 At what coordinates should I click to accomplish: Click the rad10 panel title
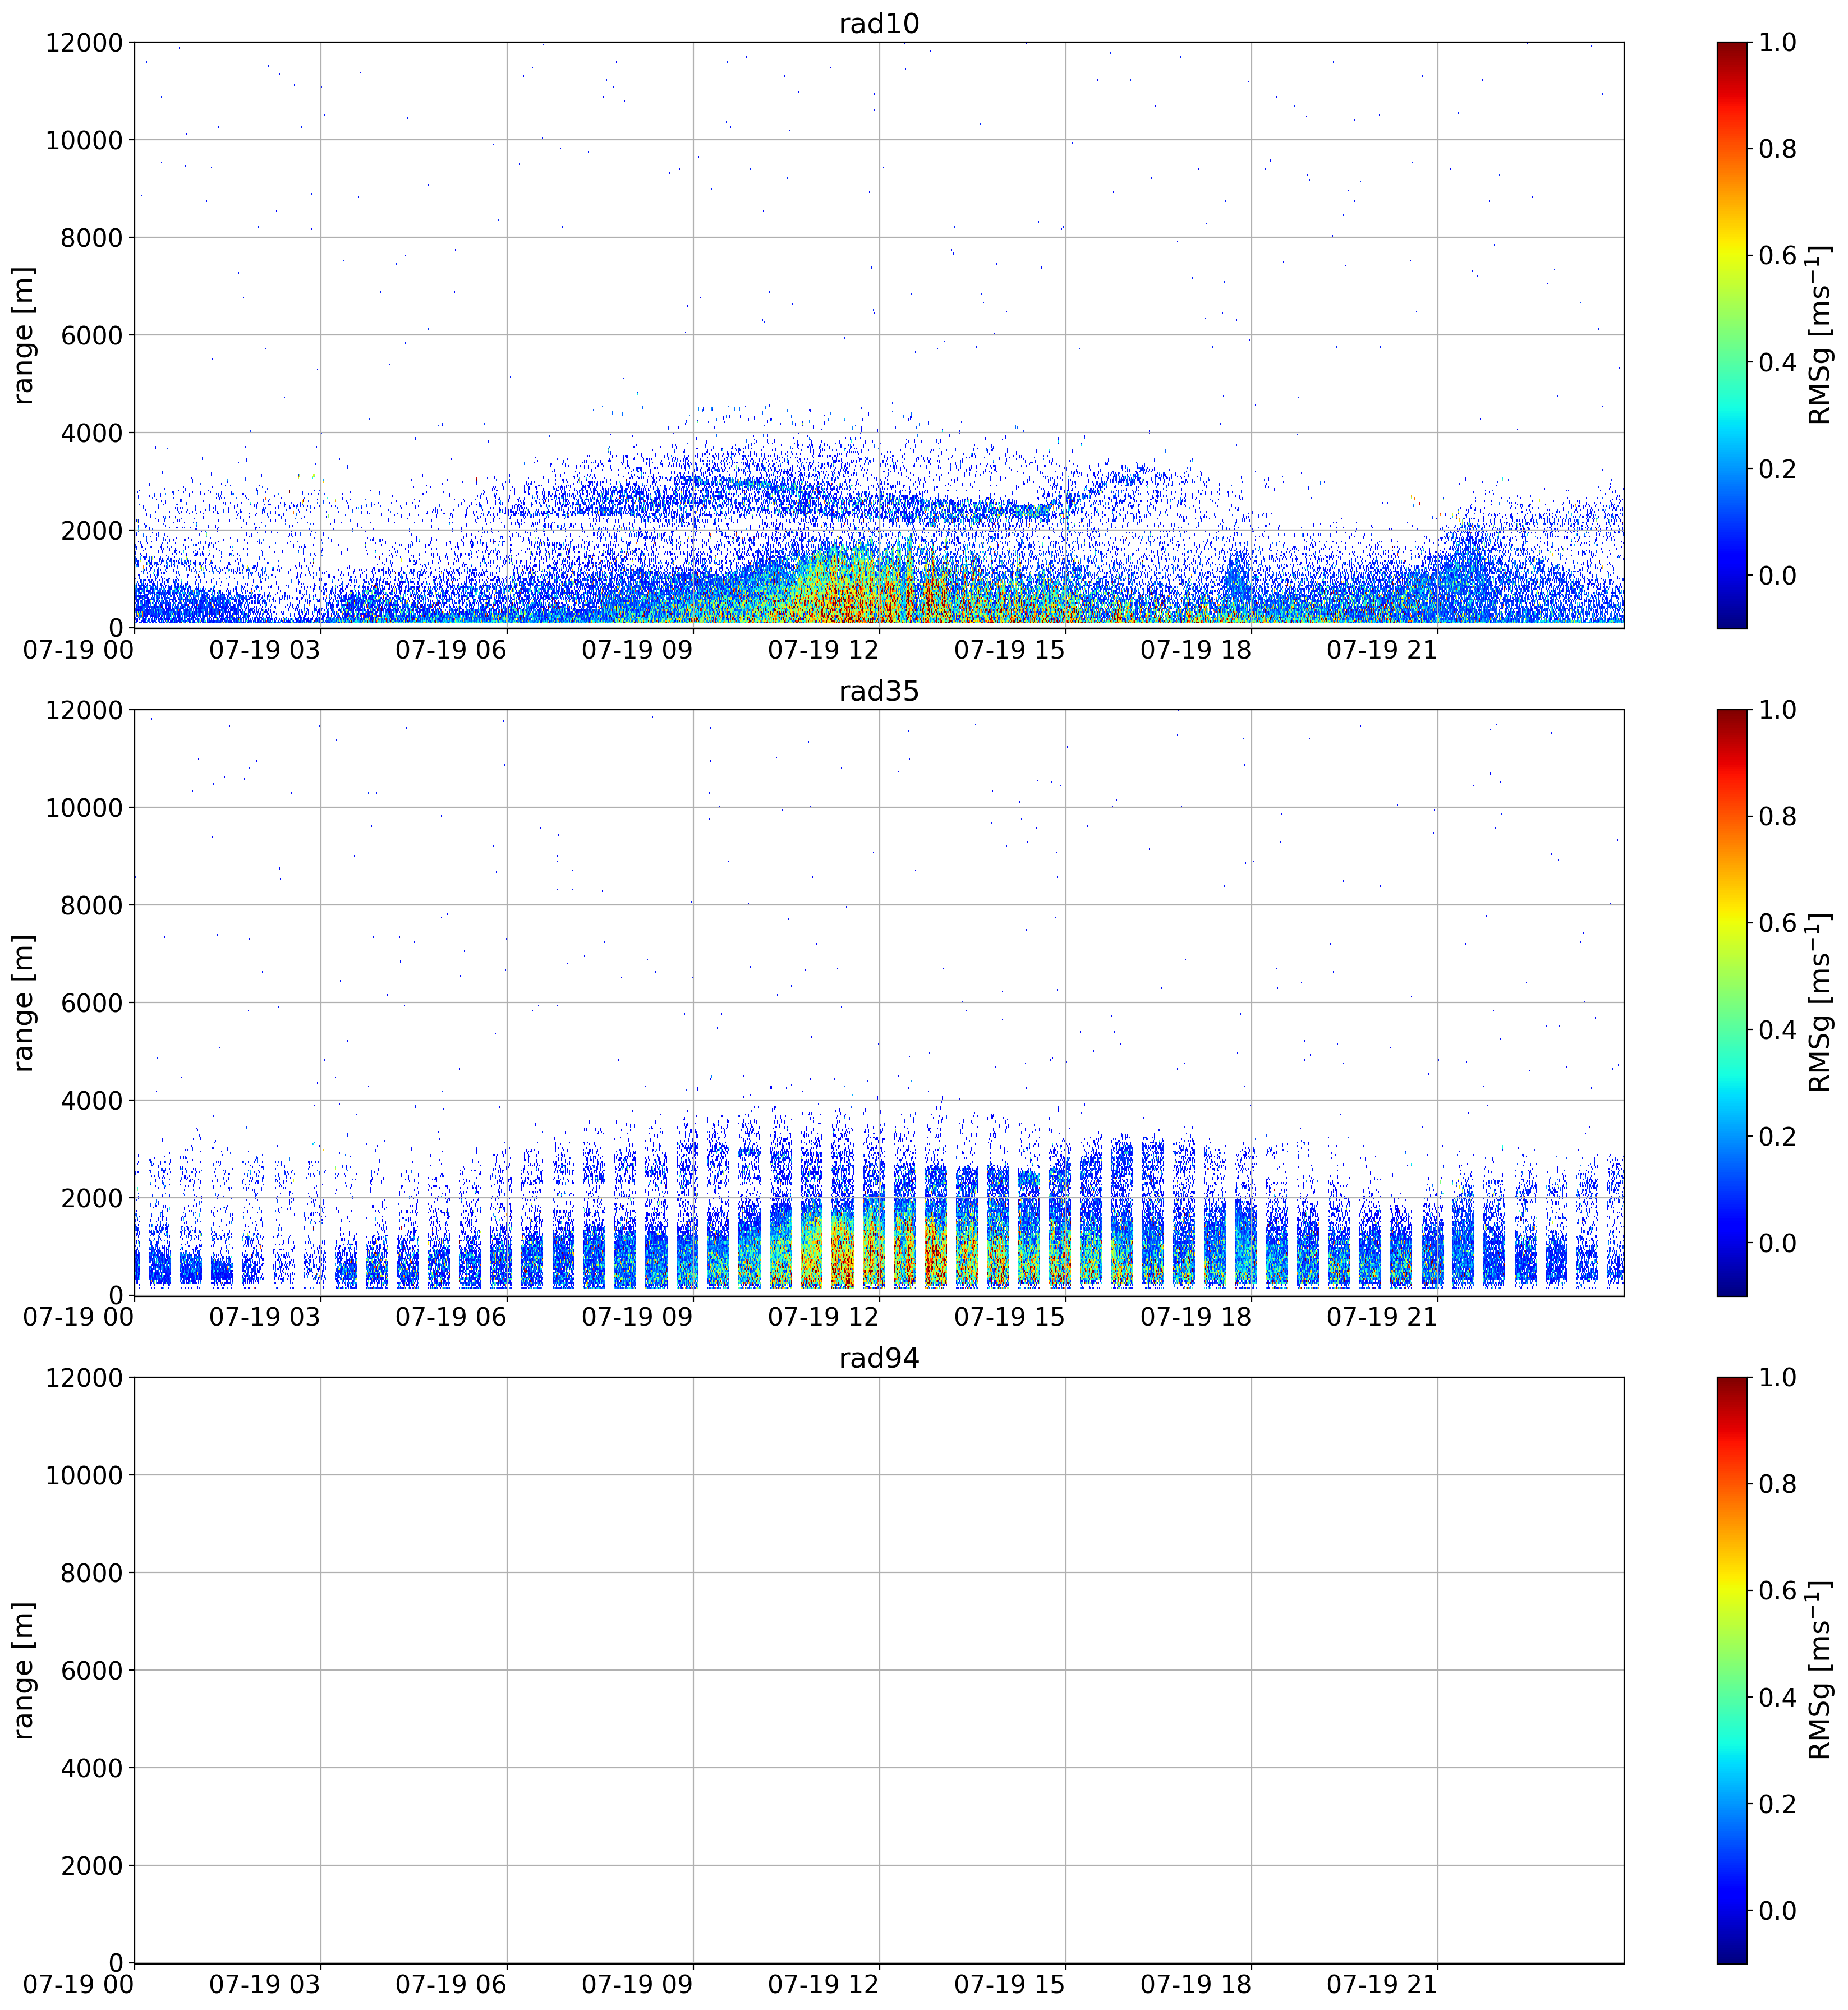(878, 23)
